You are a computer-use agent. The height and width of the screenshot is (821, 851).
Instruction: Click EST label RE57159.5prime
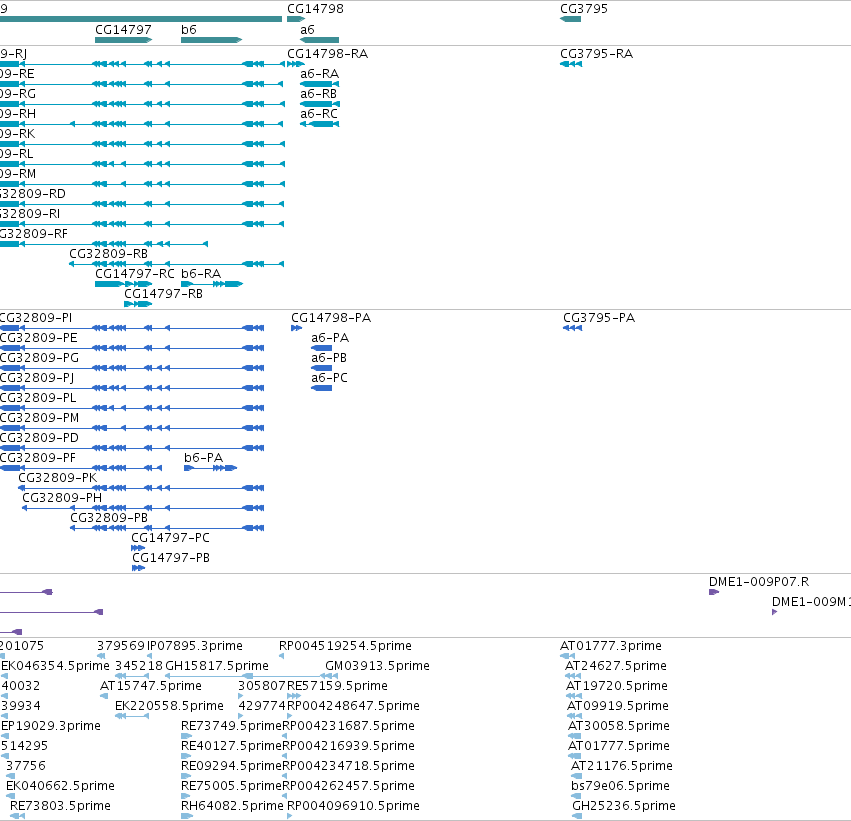(x=337, y=686)
